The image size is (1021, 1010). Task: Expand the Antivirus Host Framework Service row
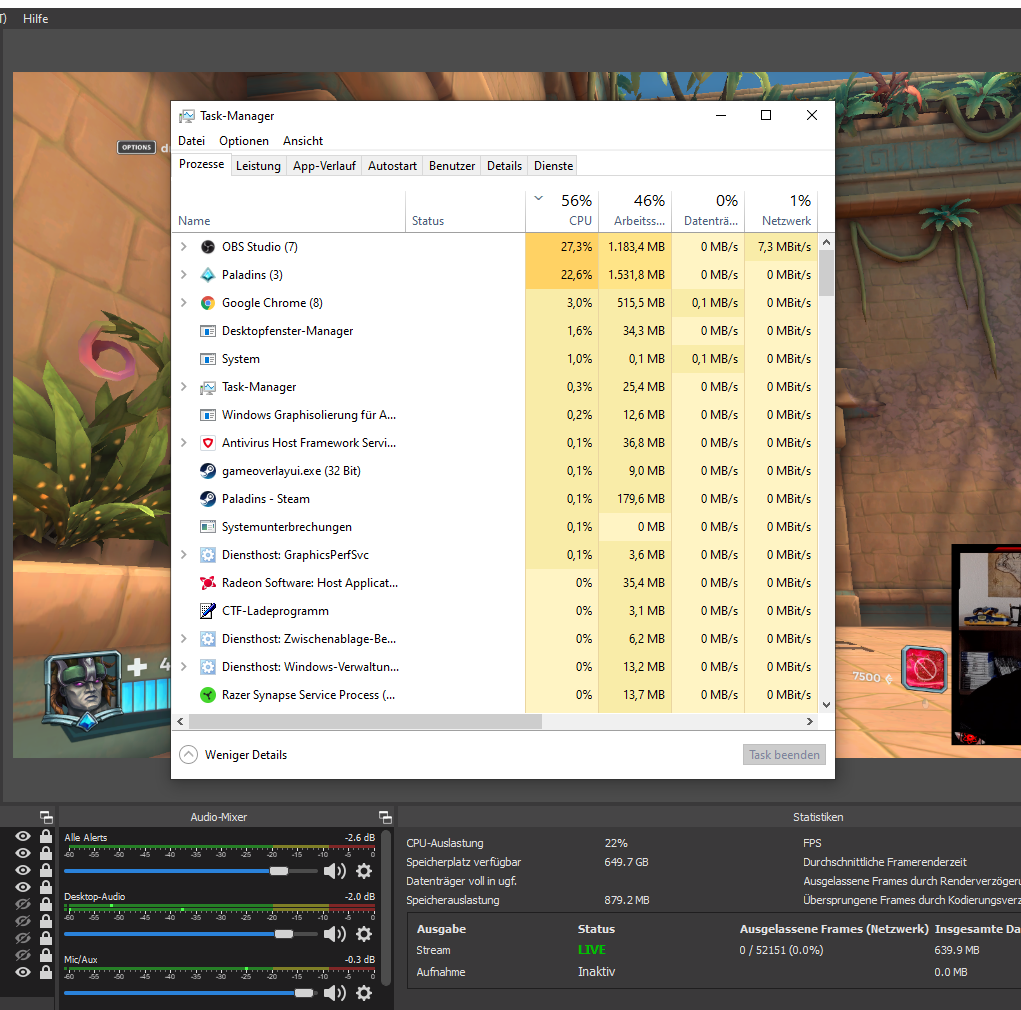click(x=183, y=443)
